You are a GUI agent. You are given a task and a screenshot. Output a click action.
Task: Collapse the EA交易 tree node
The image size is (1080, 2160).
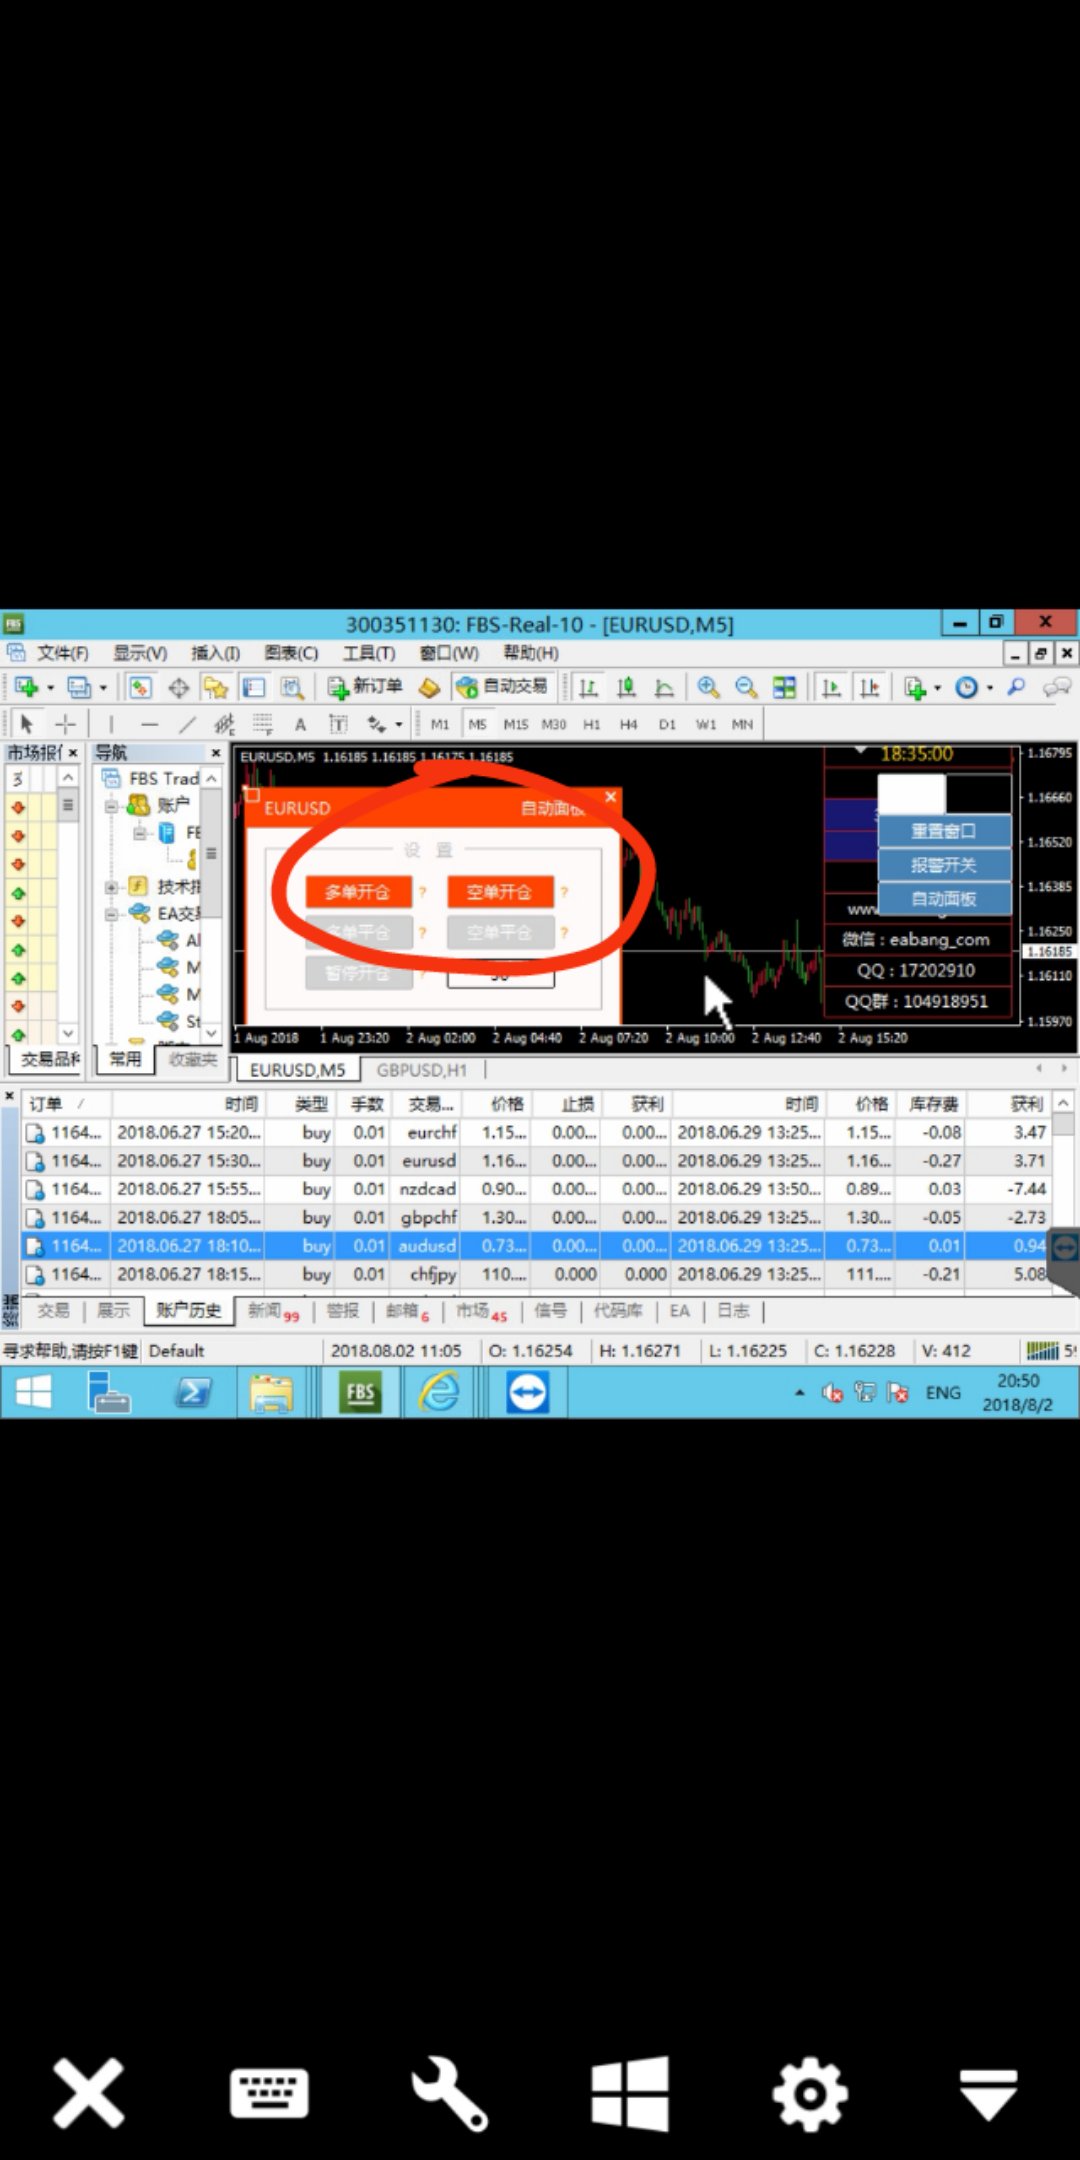click(111, 913)
